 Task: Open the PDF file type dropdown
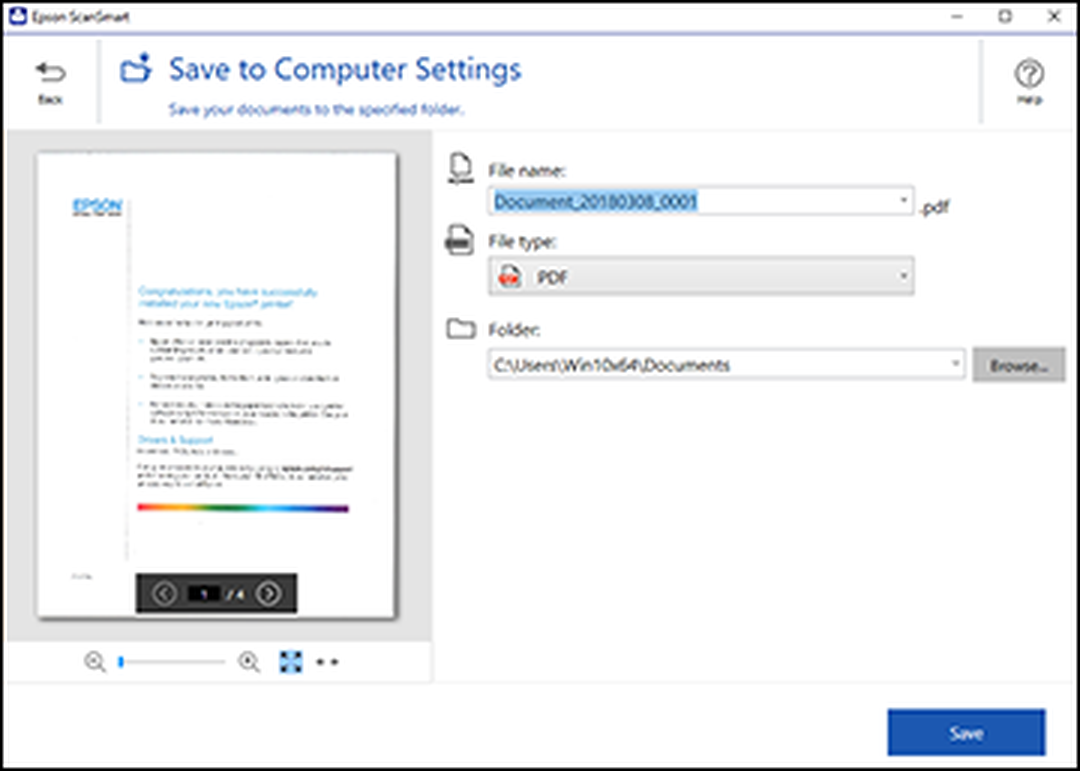point(701,276)
